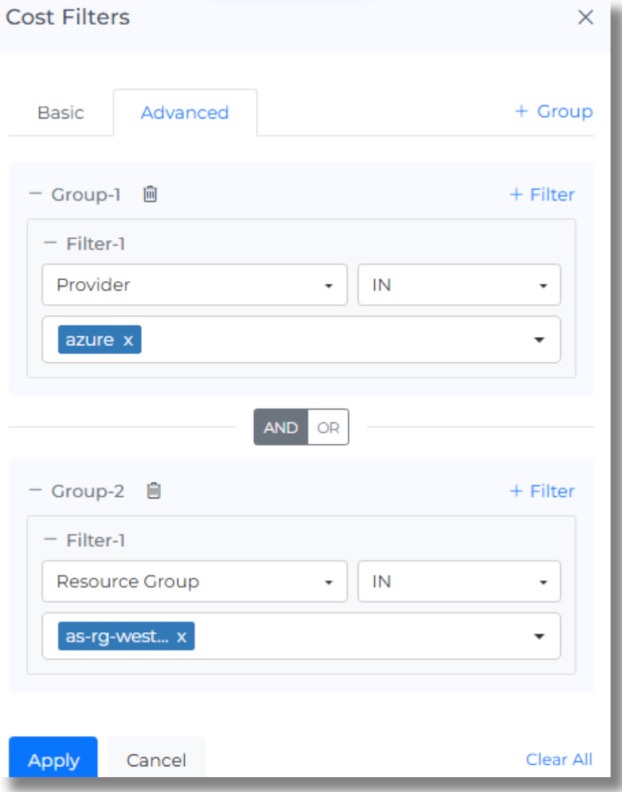Close the Cost Filters dialog

tap(586, 18)
